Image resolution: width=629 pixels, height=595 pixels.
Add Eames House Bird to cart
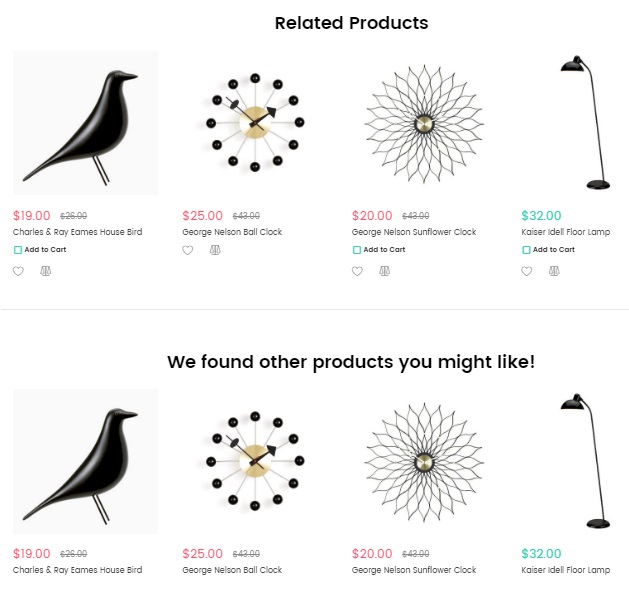click(40, 250)
